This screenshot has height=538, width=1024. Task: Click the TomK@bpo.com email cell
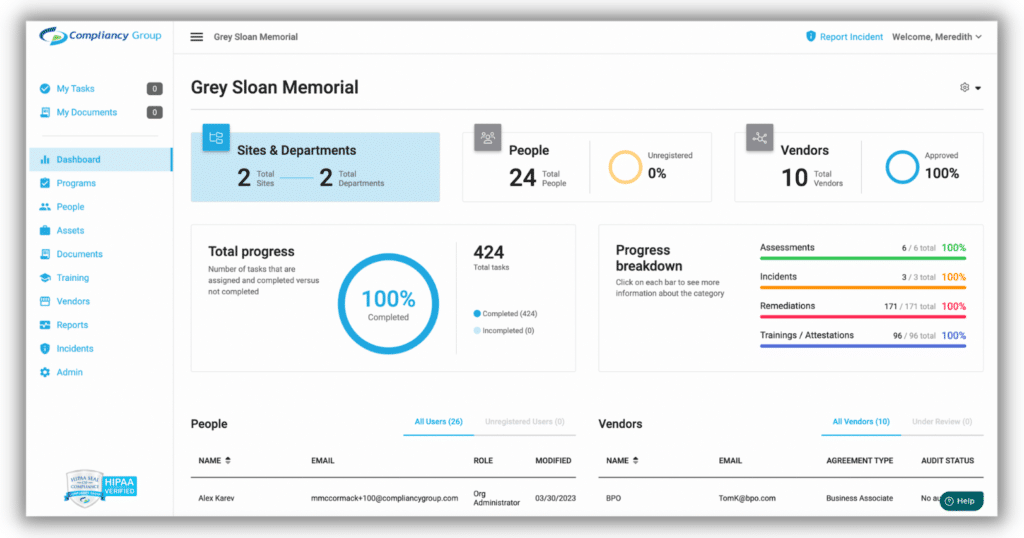click(747, 498)
